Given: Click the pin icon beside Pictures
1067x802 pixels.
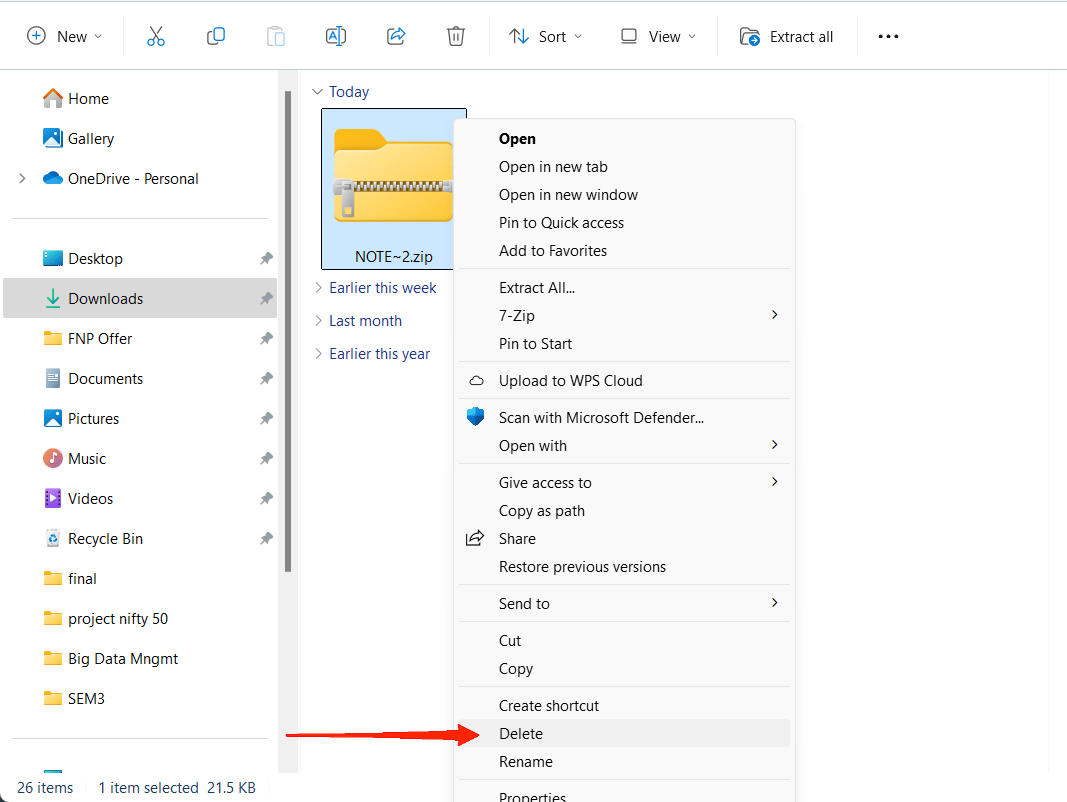Looking at the screenshot, I should [266, 418].
